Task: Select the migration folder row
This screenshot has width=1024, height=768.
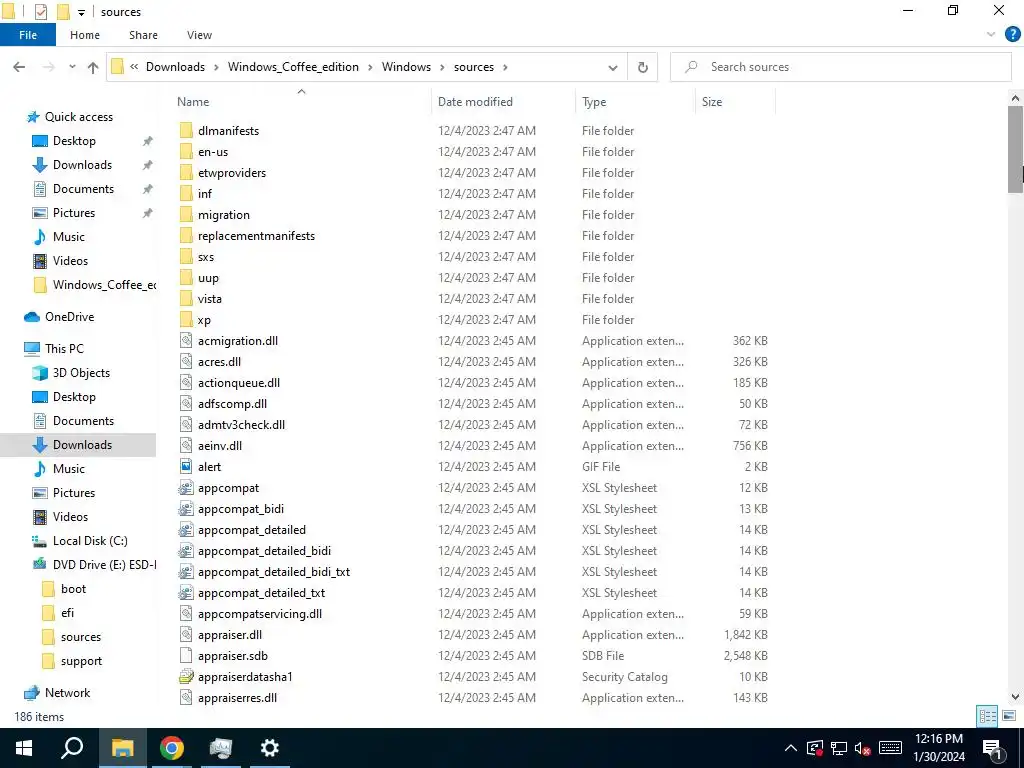Action: coord(473,215)
